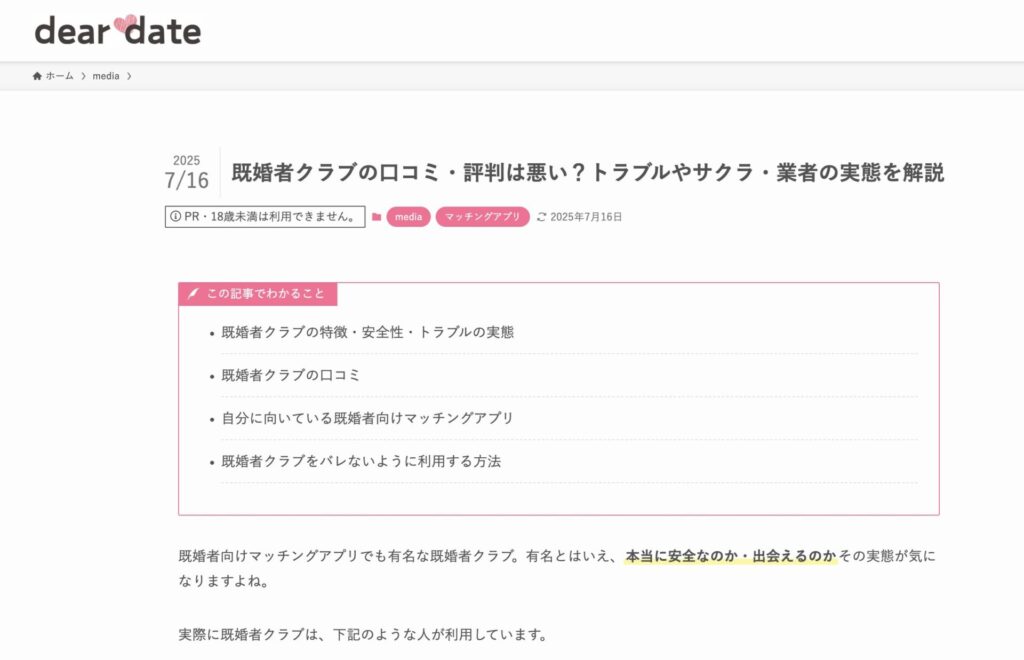The image size is (1024, 660).
Task: Select 既婚者クラブの特徴・安全性・トラブルの実態 list item
Action: pos(367,332)
